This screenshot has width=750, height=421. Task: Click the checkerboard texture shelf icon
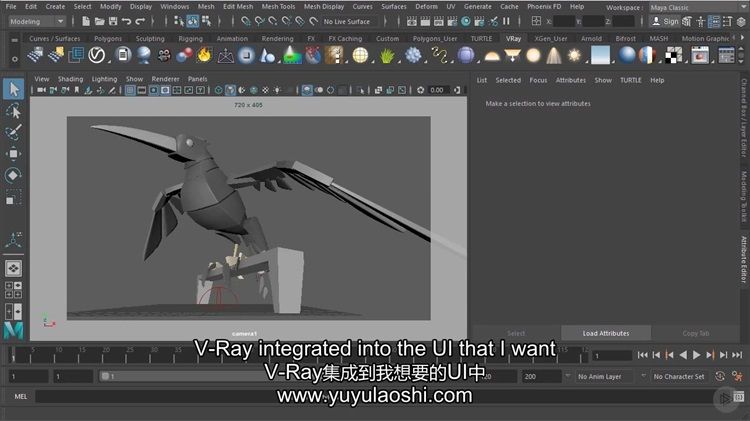(673, 55)
